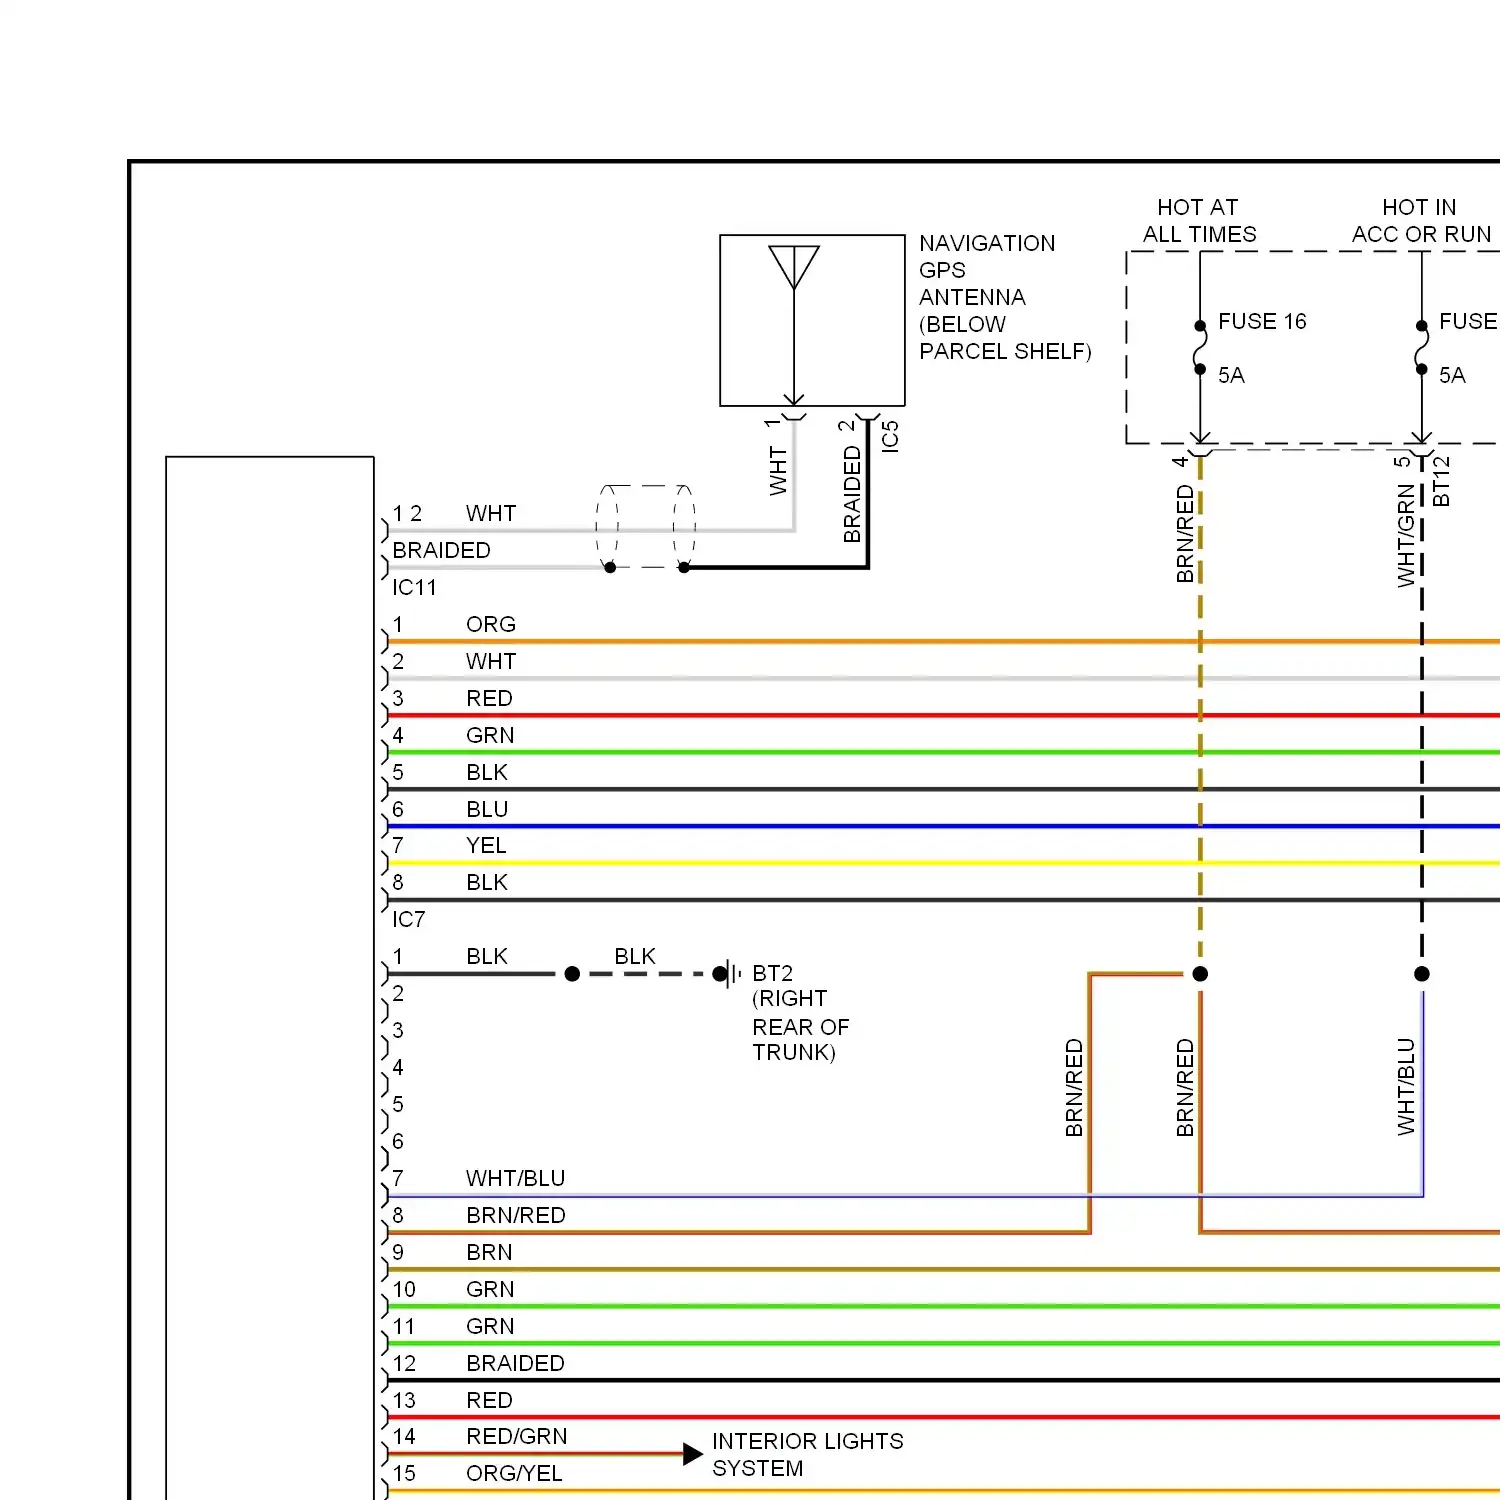Click the GRN wire label at pin 4
Viewport: 1500px width, 1500px height.
pyautogui.click(x=490, y=735)
